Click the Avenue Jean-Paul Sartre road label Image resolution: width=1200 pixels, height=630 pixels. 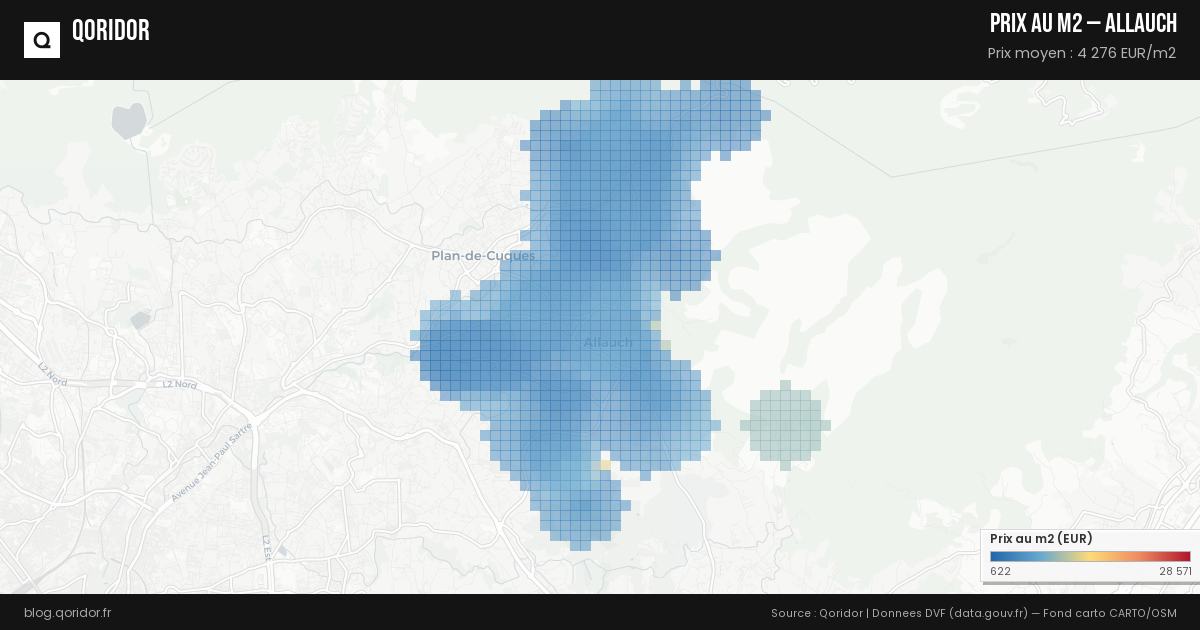coord(211,462)
